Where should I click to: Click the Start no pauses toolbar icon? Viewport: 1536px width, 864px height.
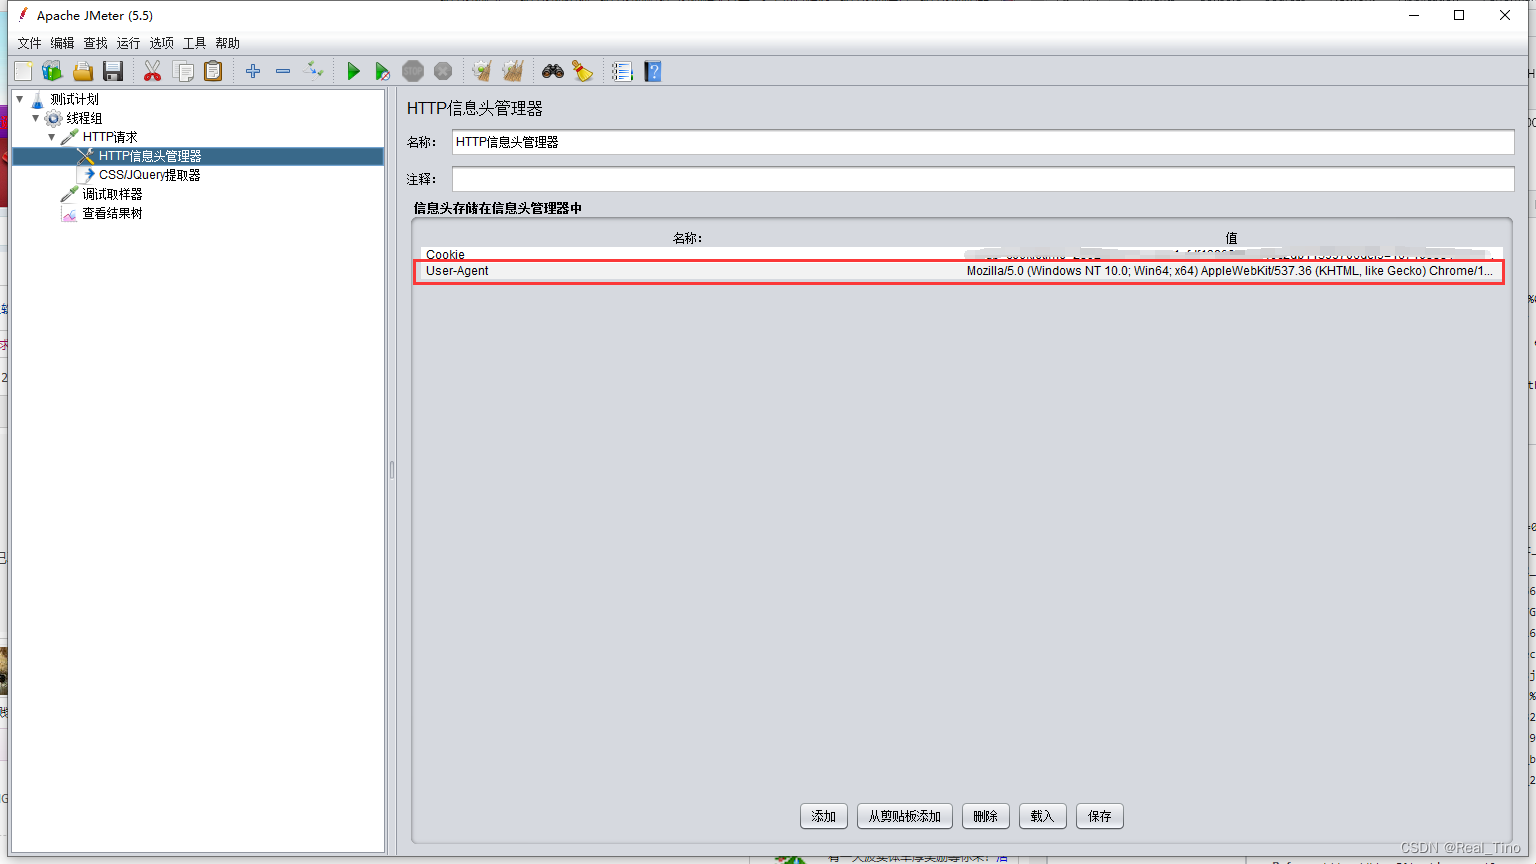pyautogui.click(x=383, y=71)
